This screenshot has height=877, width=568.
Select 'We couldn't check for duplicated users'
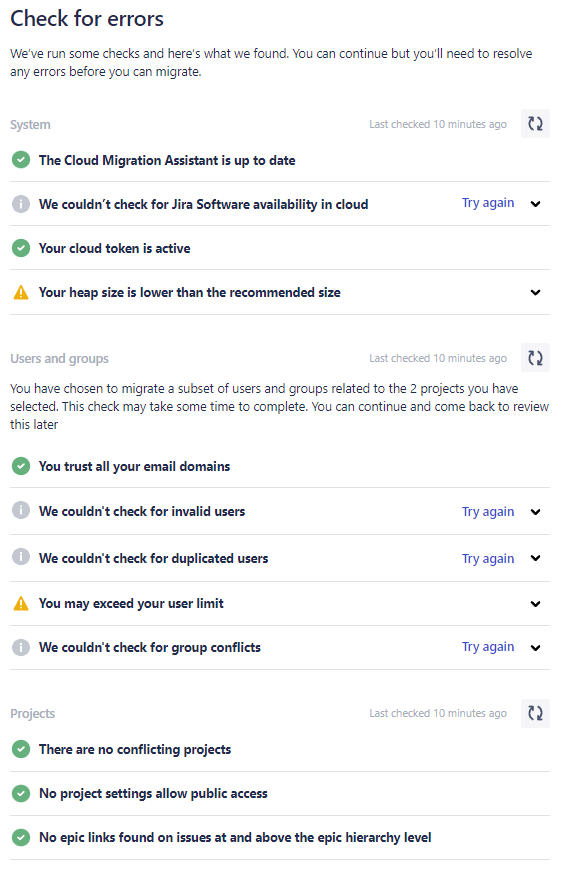154,558
